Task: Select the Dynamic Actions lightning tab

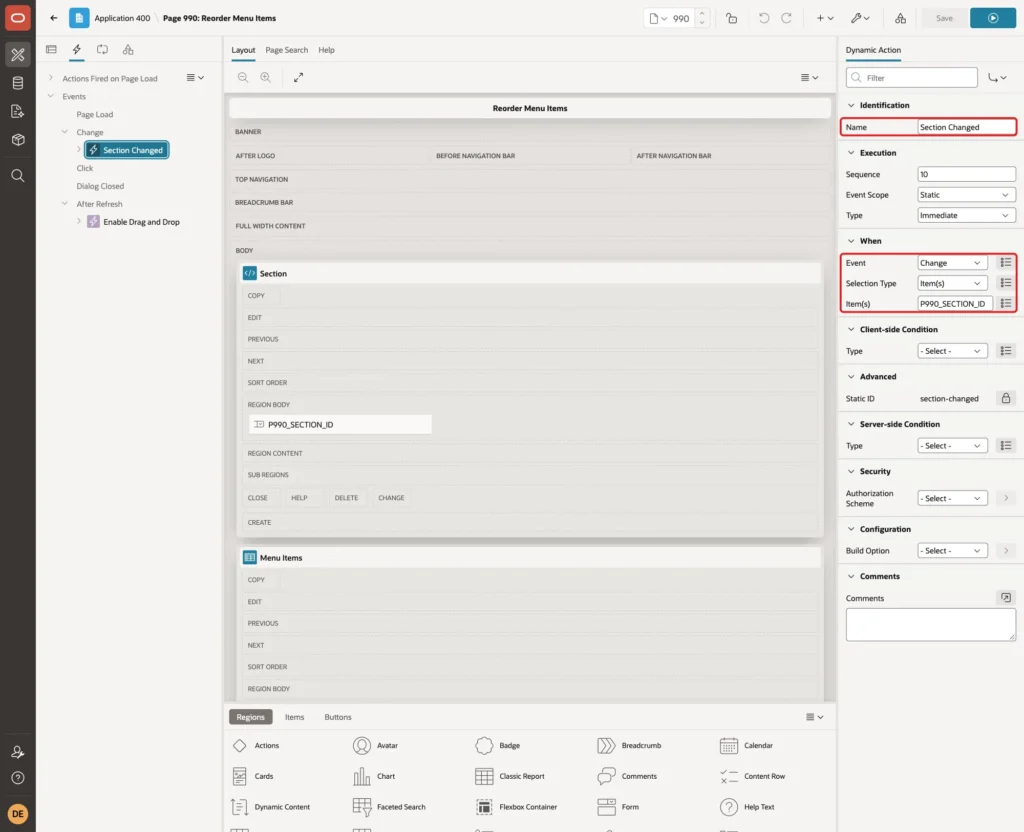Action: [77, 50]
